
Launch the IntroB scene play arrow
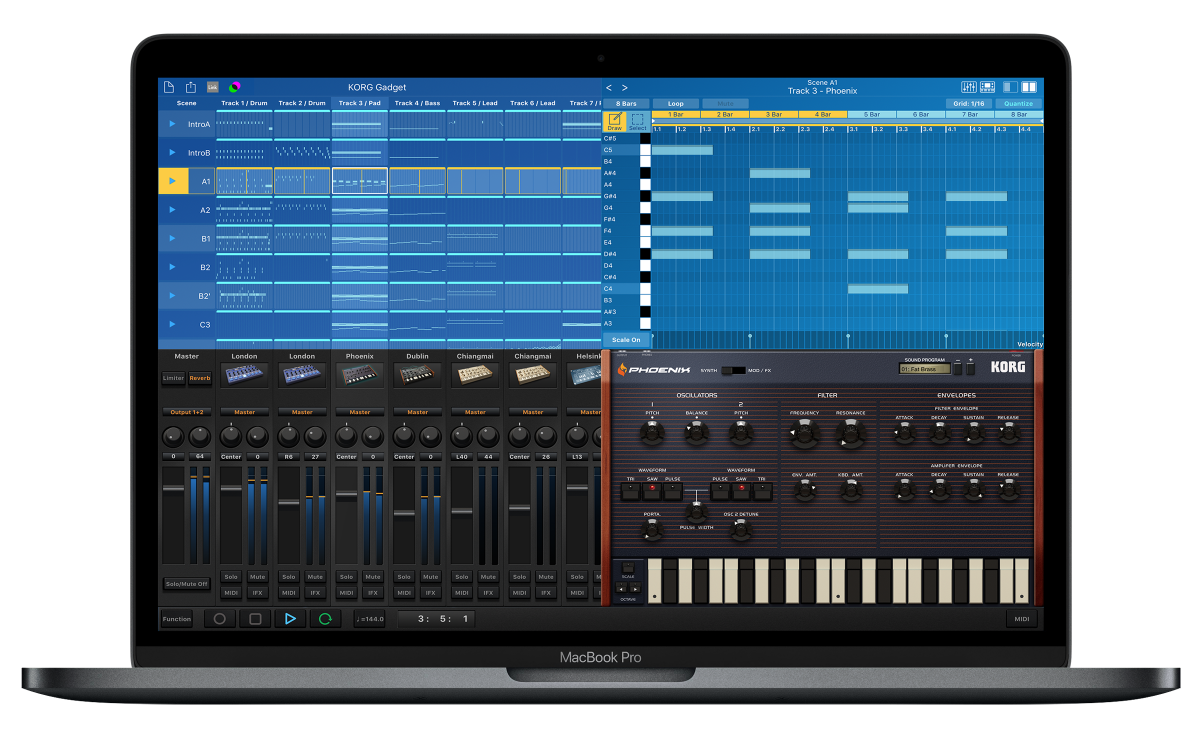(x=172, y=153)
